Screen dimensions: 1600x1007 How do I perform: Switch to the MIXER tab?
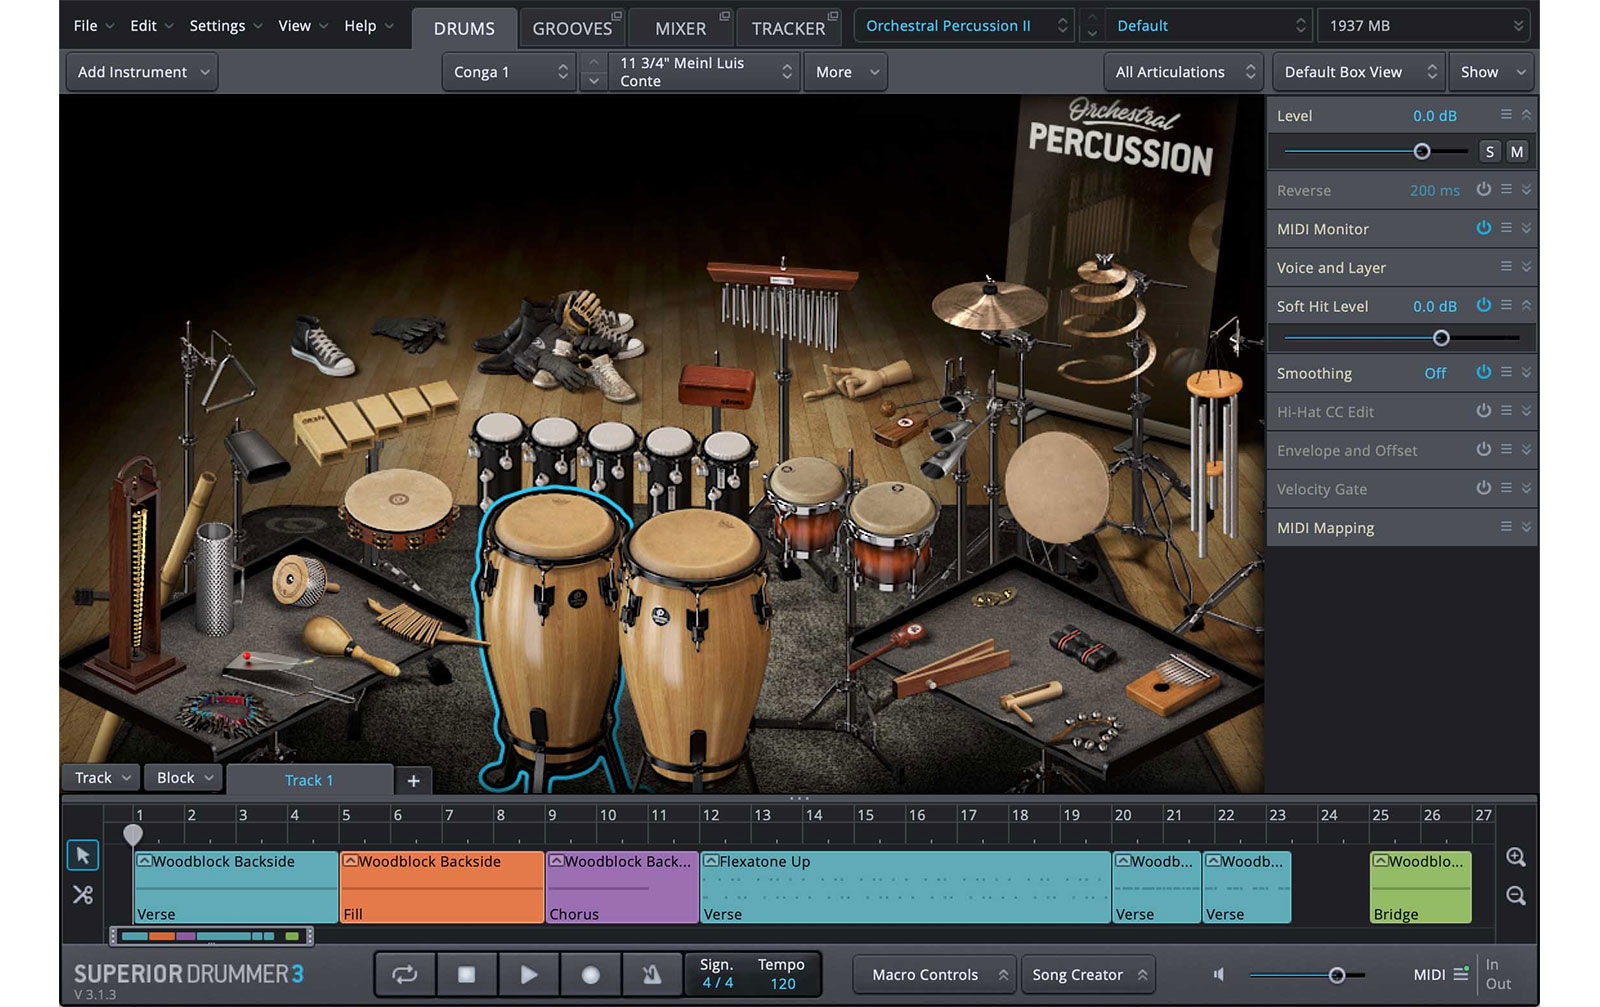point(680,28)
